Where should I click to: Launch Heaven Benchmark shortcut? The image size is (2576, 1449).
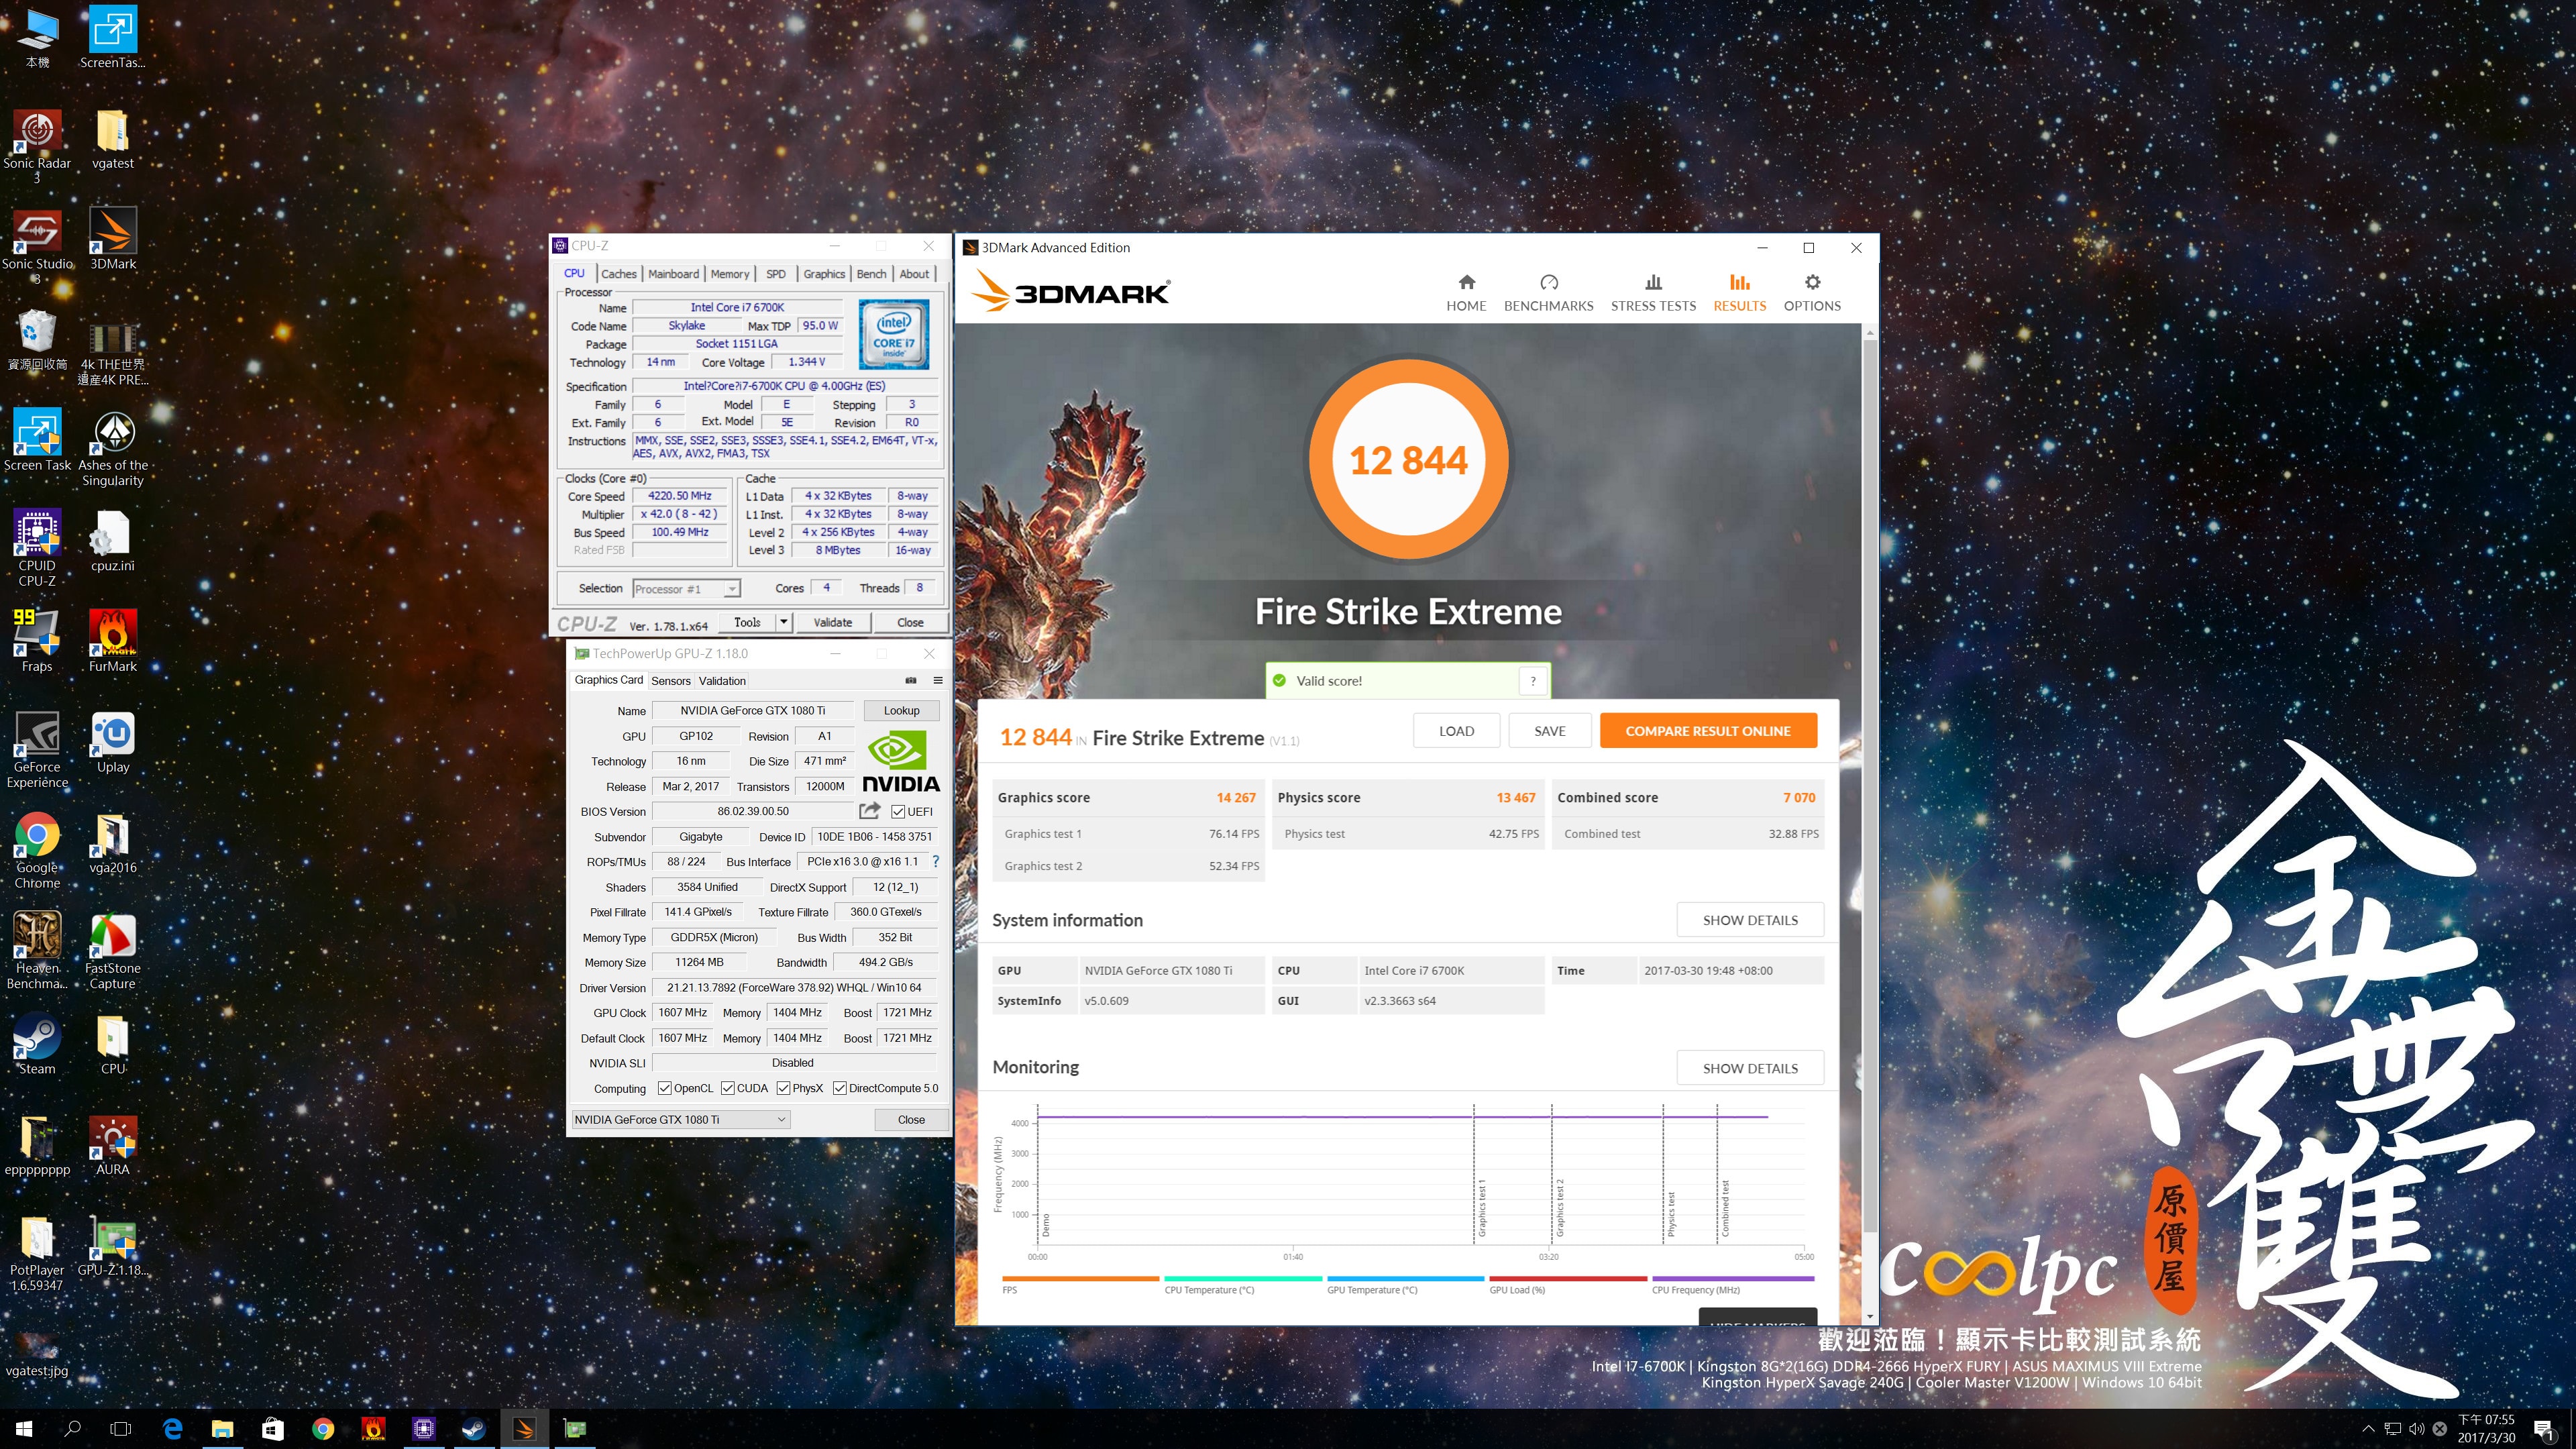pos(37,951)
